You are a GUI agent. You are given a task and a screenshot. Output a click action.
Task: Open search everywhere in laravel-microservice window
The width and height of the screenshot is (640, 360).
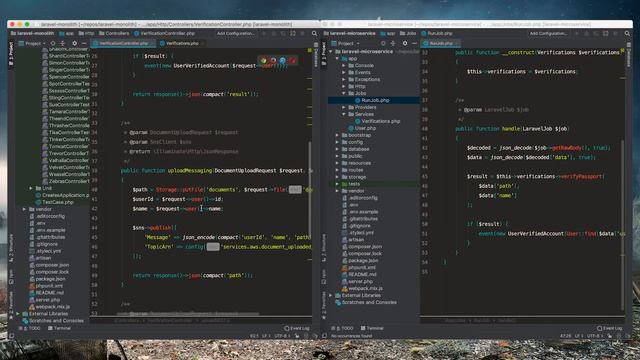coord(627,33)
